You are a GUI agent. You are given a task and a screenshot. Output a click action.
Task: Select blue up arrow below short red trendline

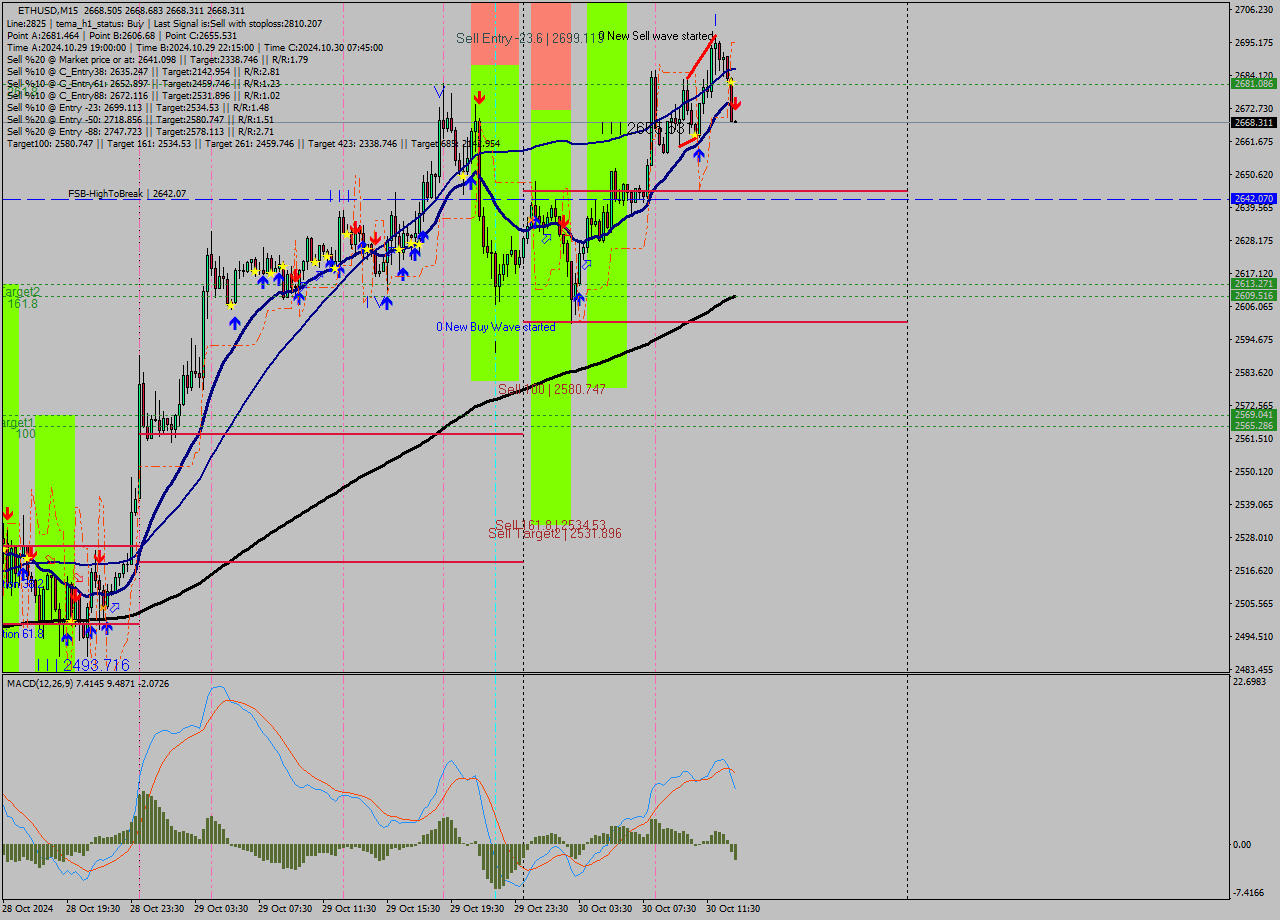pyautogui.click(x=699, y=154)
